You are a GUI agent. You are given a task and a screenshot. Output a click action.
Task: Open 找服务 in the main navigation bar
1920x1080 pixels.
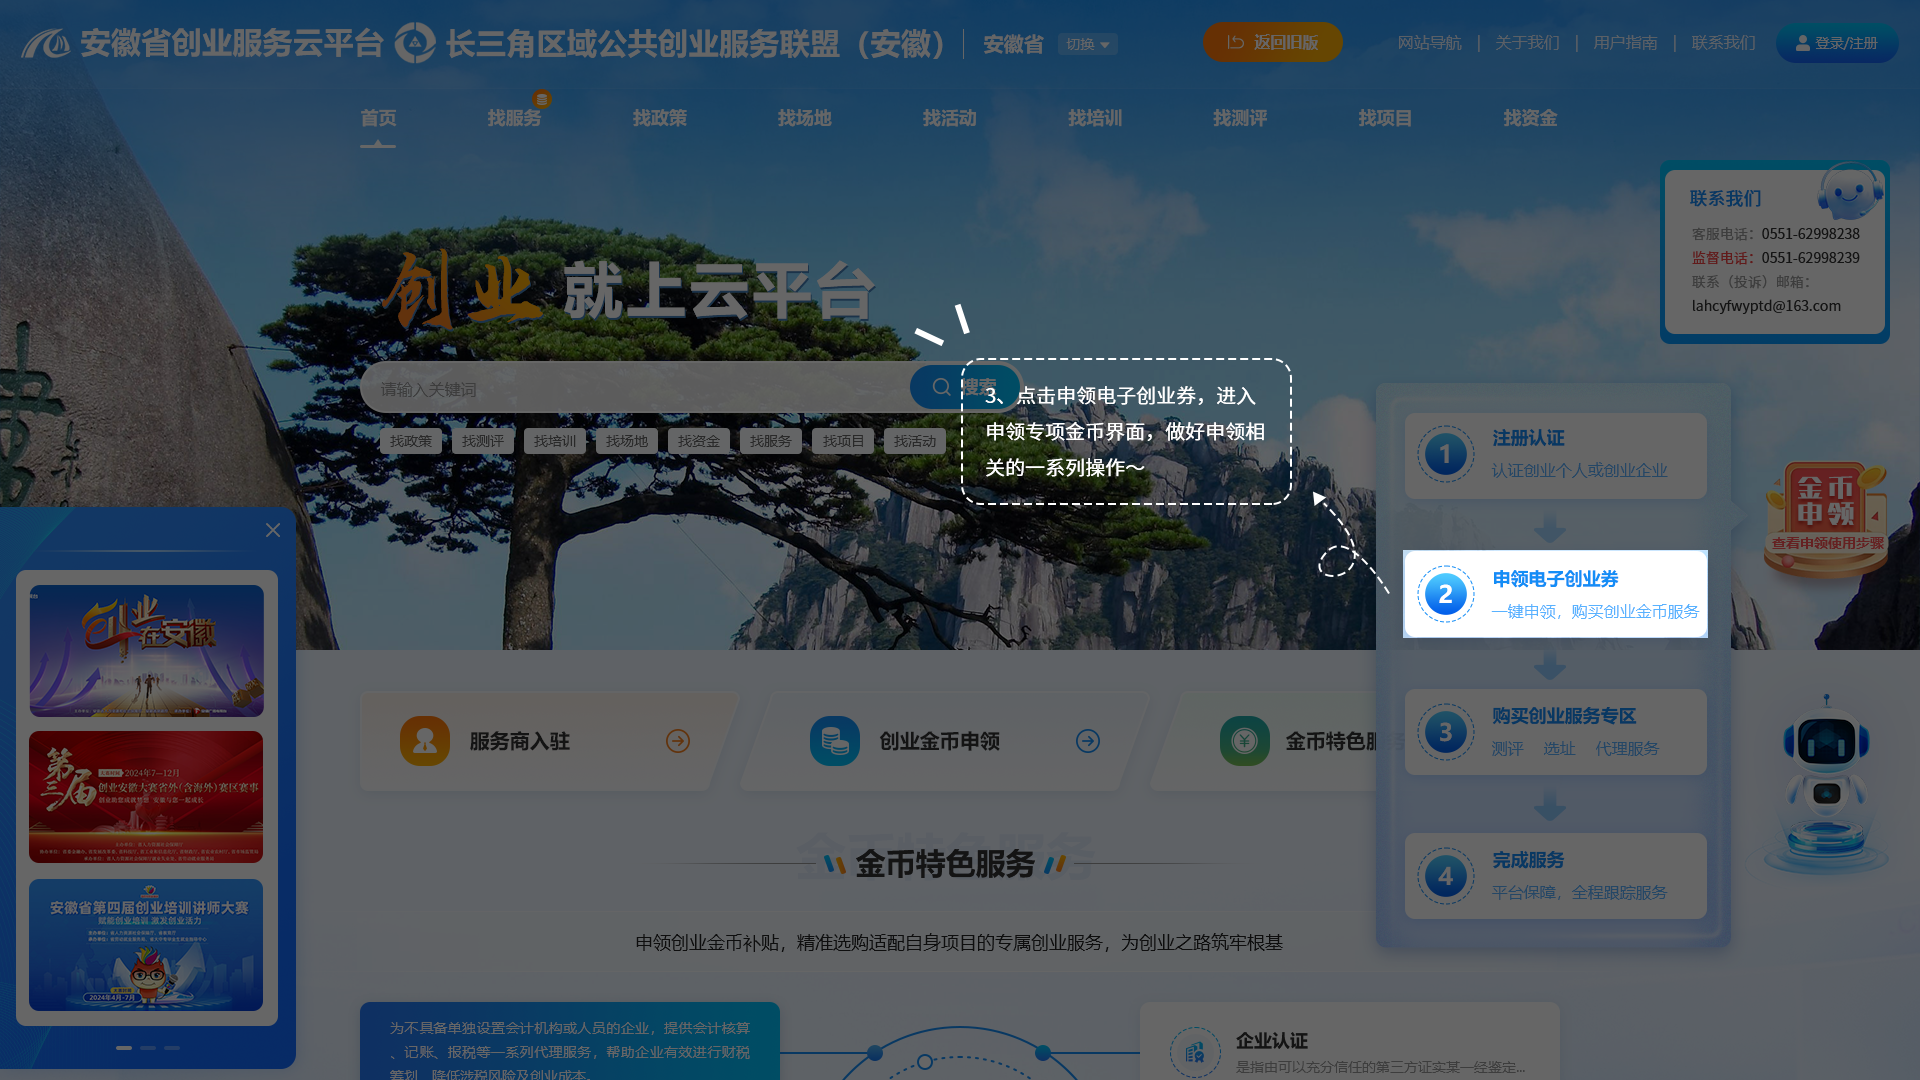(514, 118)
